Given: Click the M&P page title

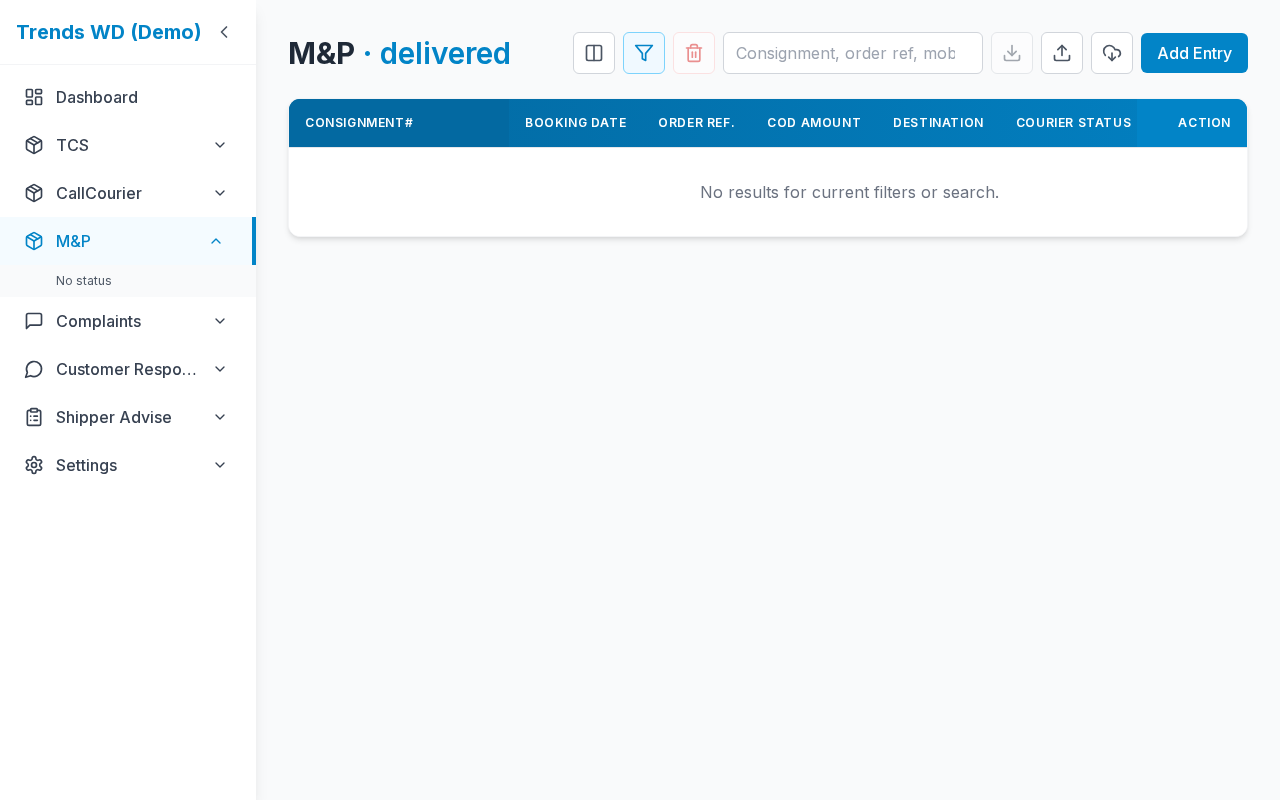Looking at the screenshot, I should pos(321,53).
